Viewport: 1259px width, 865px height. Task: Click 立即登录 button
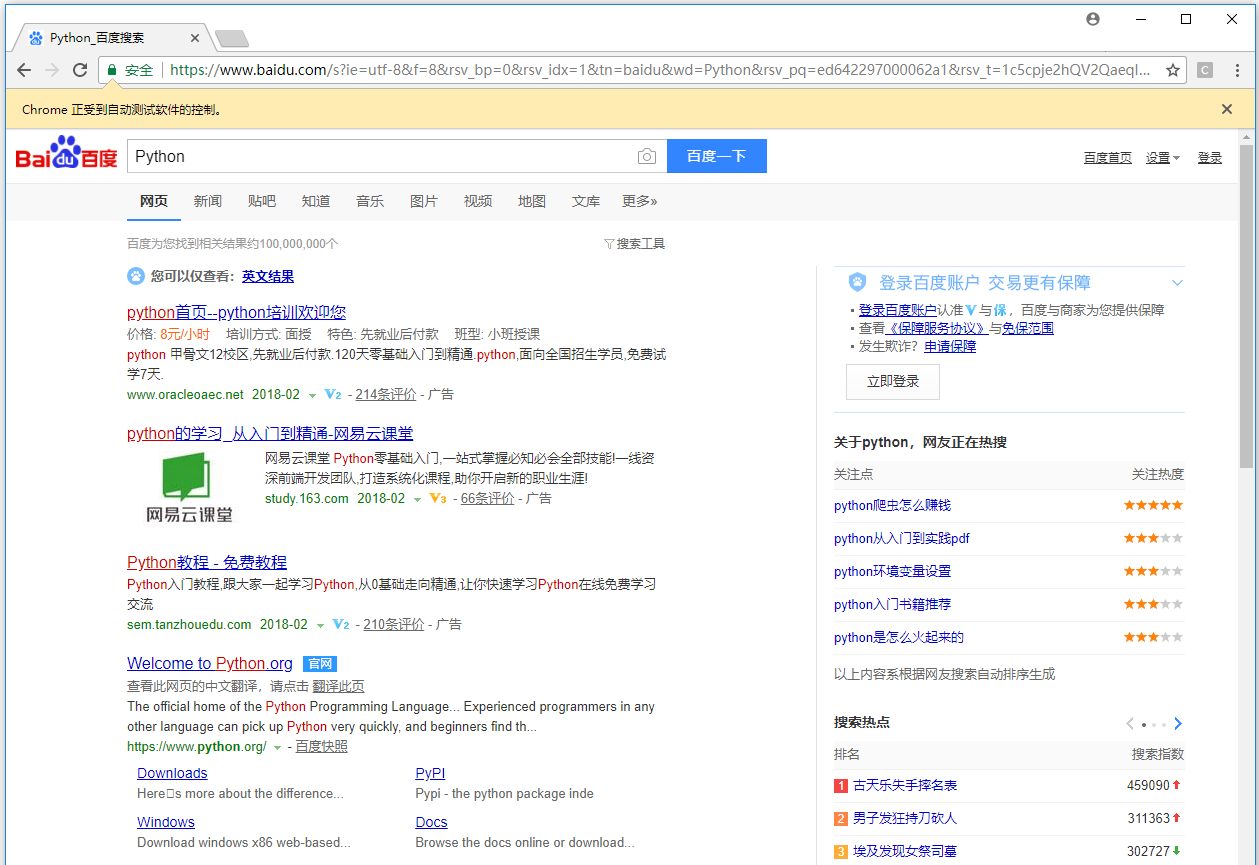(x=893, y=381)
